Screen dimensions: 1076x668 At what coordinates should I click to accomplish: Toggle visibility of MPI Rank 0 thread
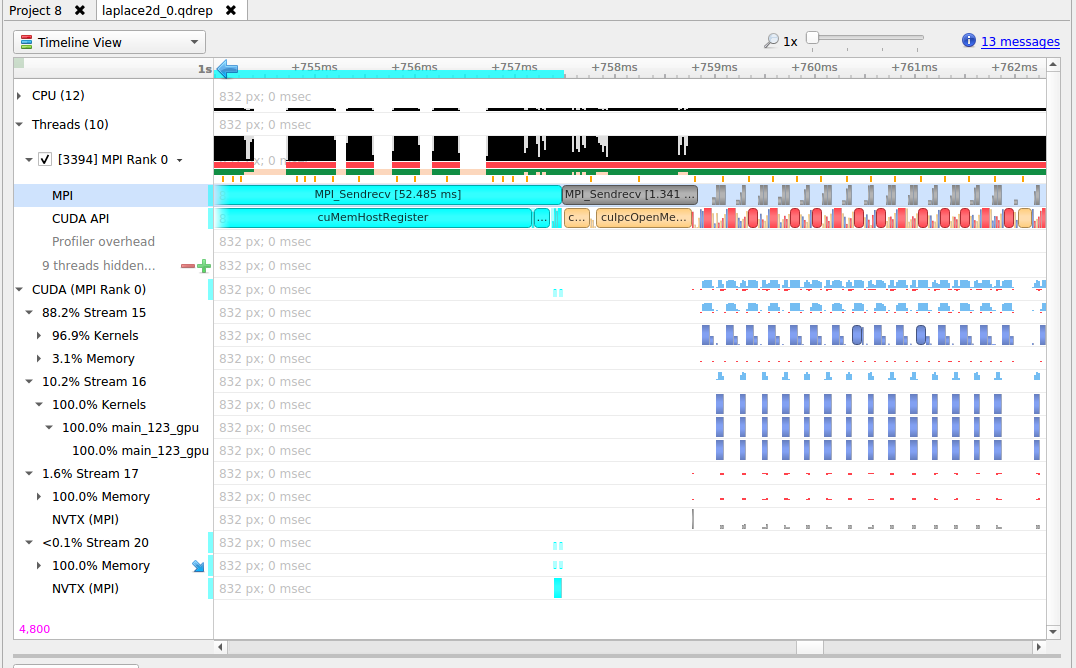(45, 158)
